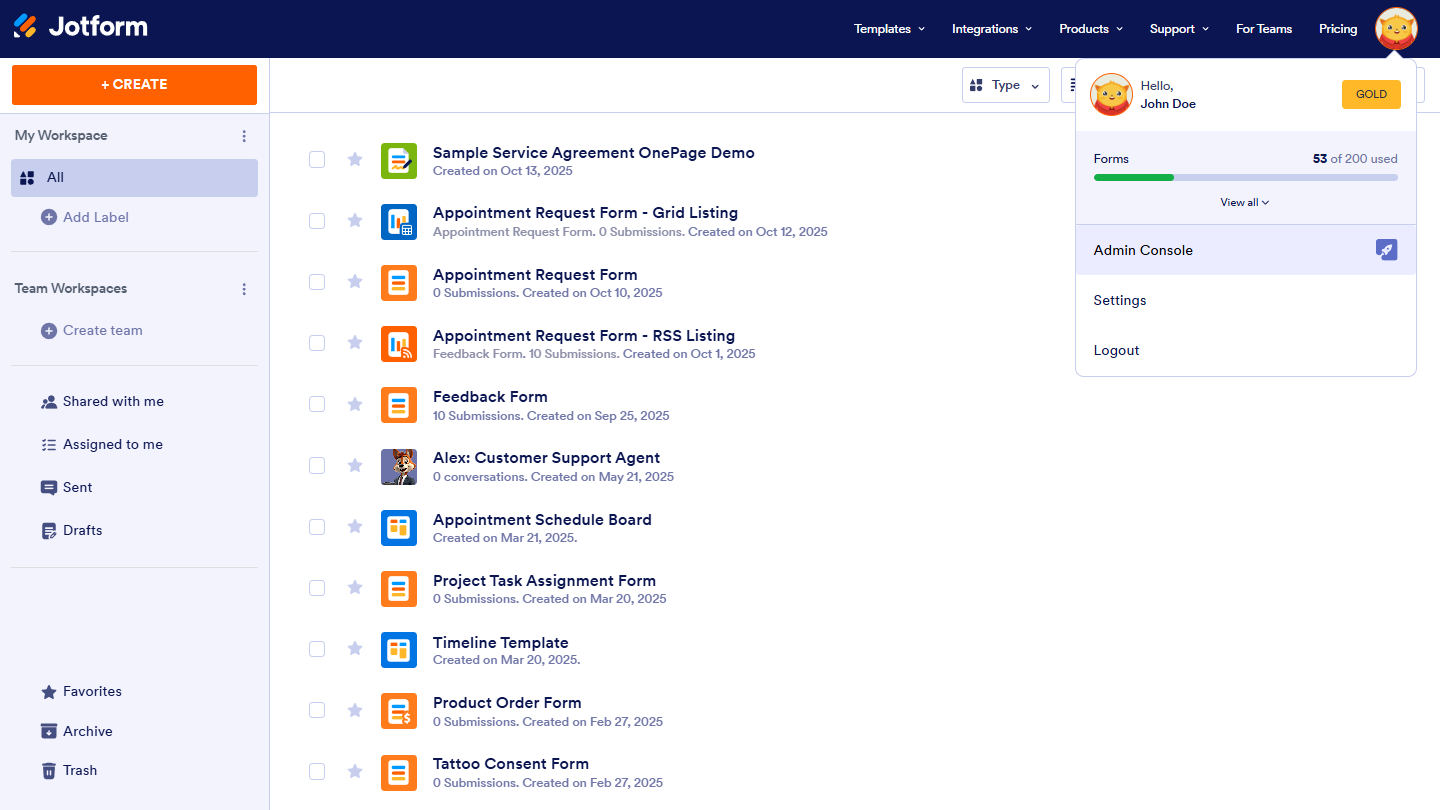Click the rocket icon beside Admin Console

point(1386,250)
